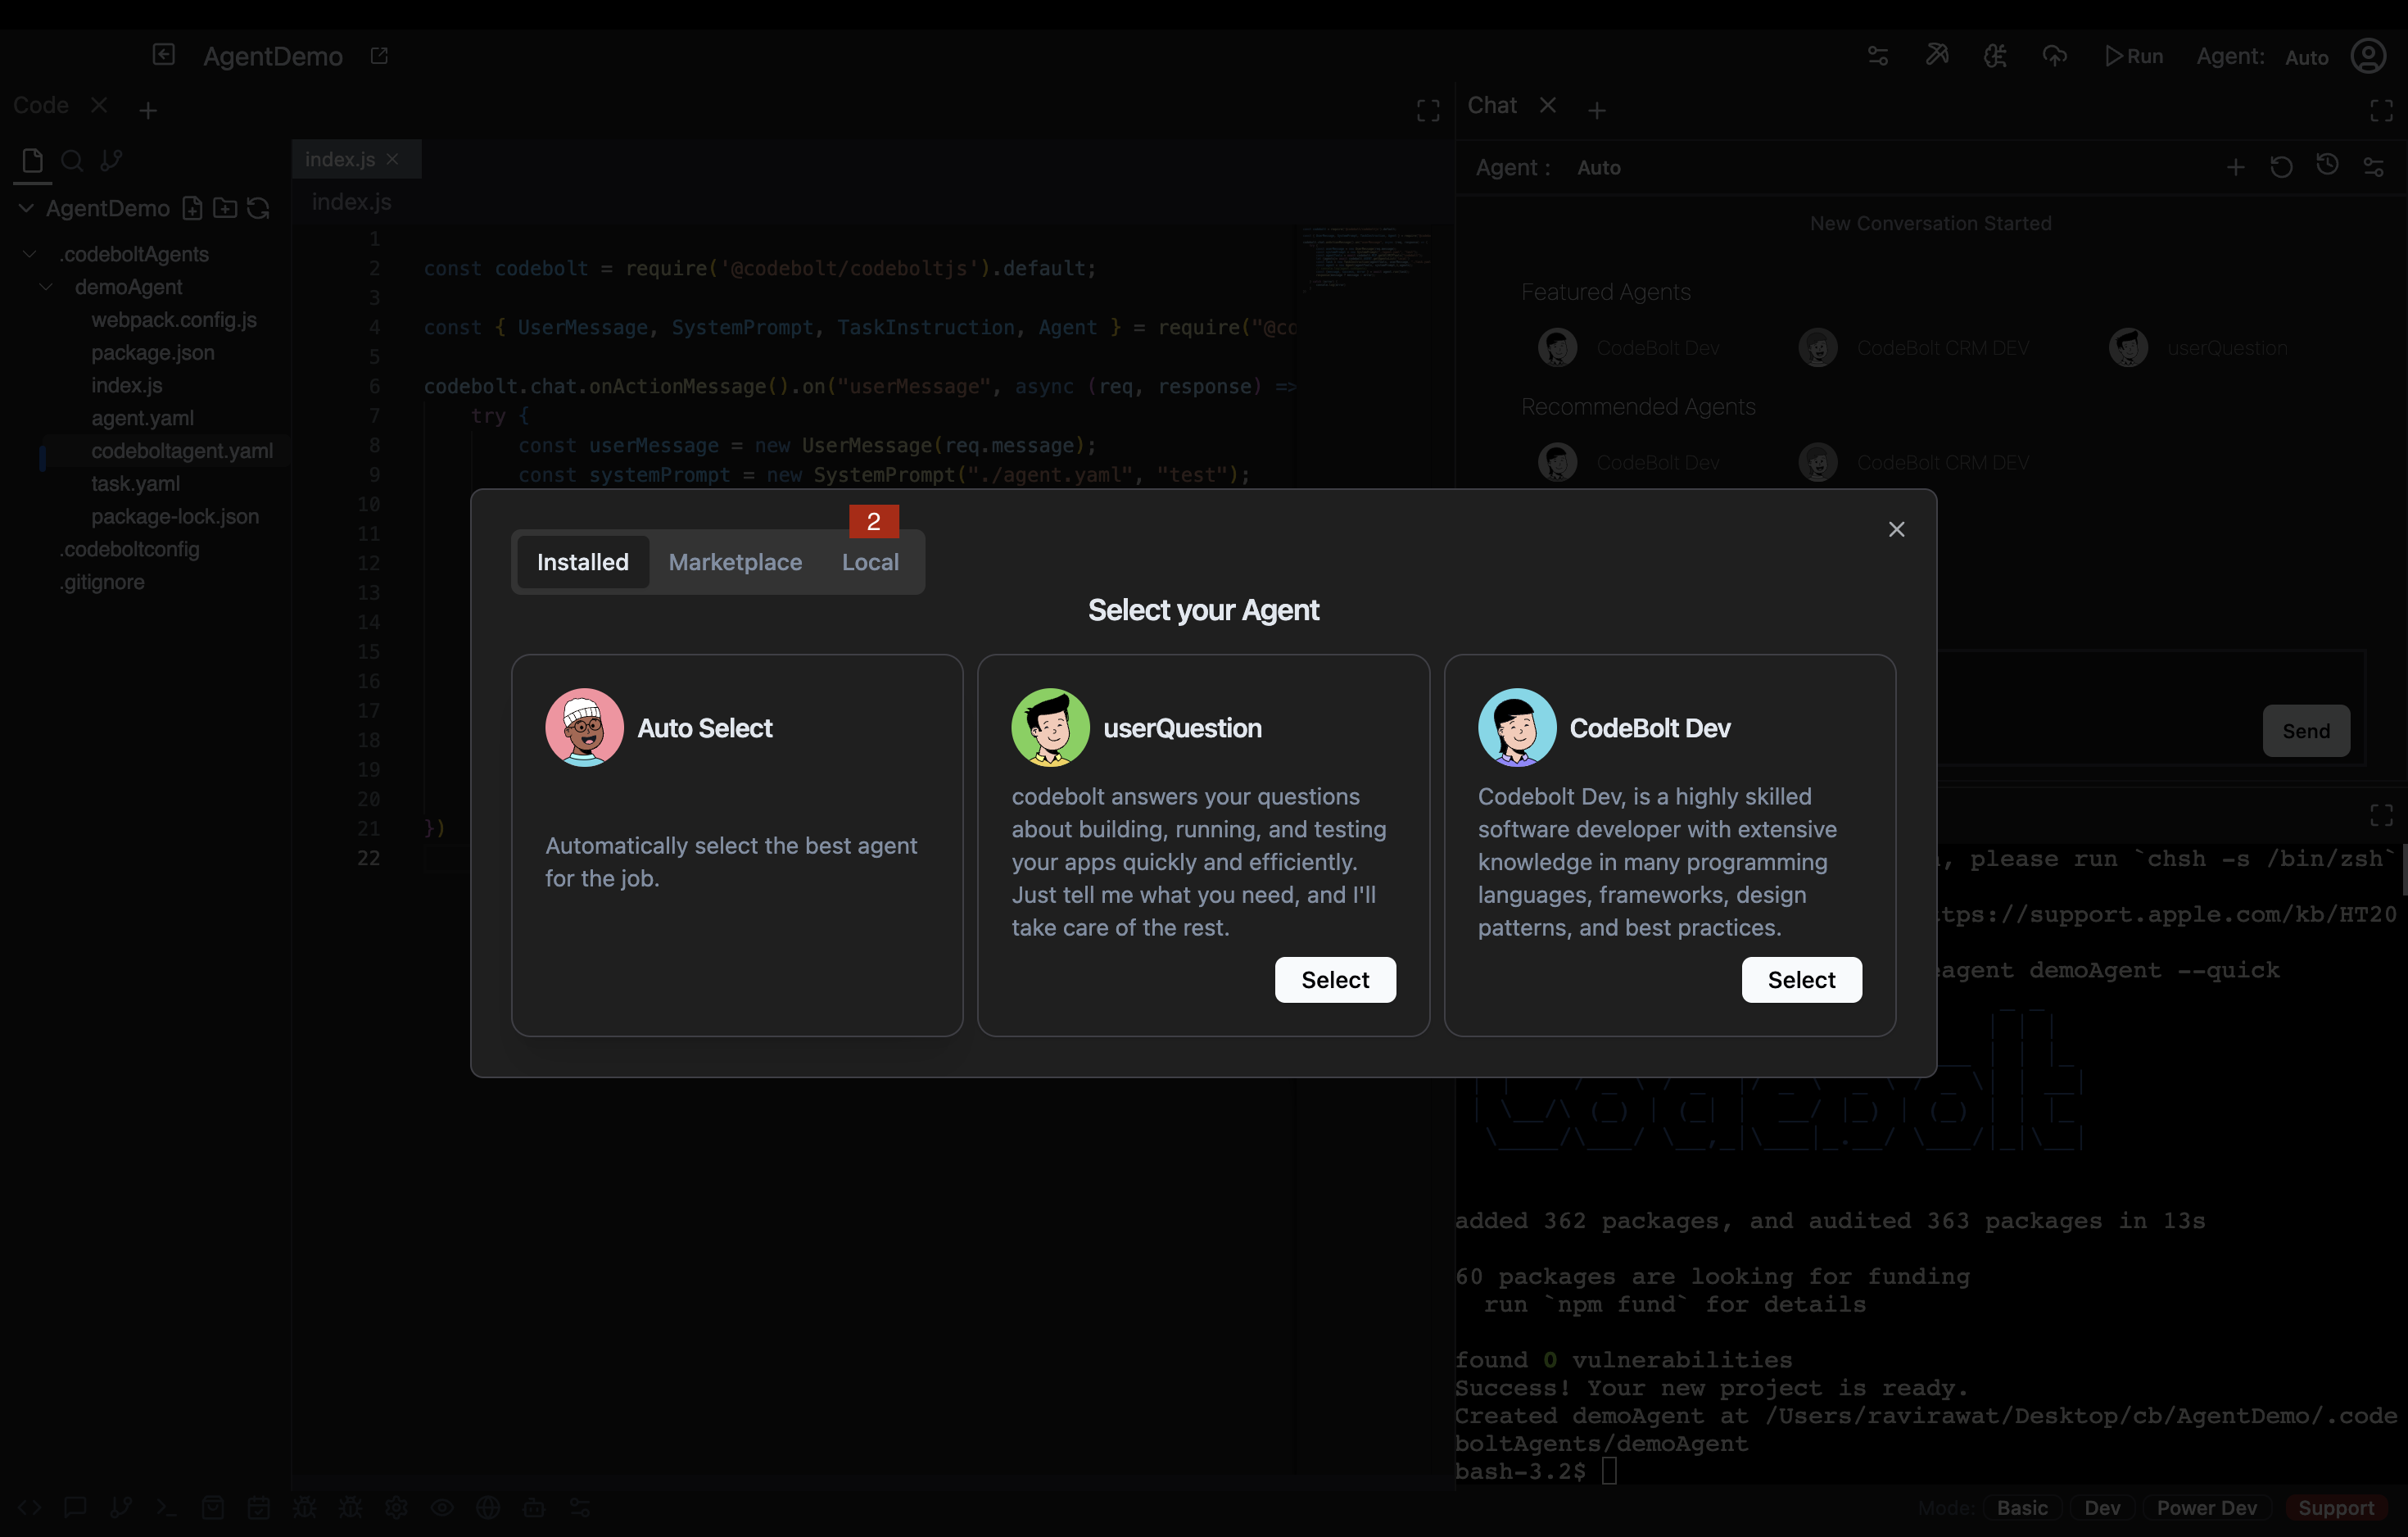
Task: Open agent.yaml in file tree
Action: point(143,418)
